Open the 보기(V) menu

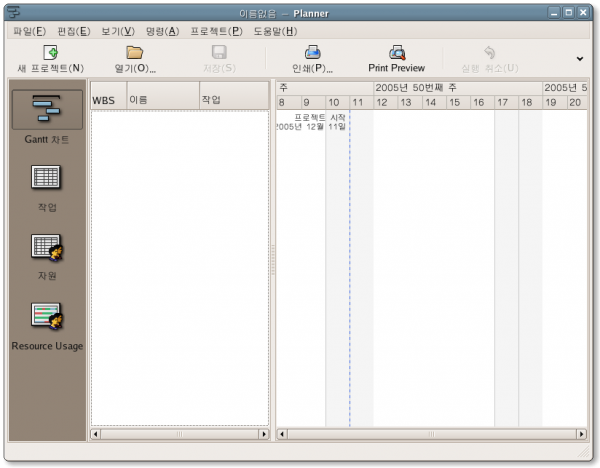click(x=118, y=31)
